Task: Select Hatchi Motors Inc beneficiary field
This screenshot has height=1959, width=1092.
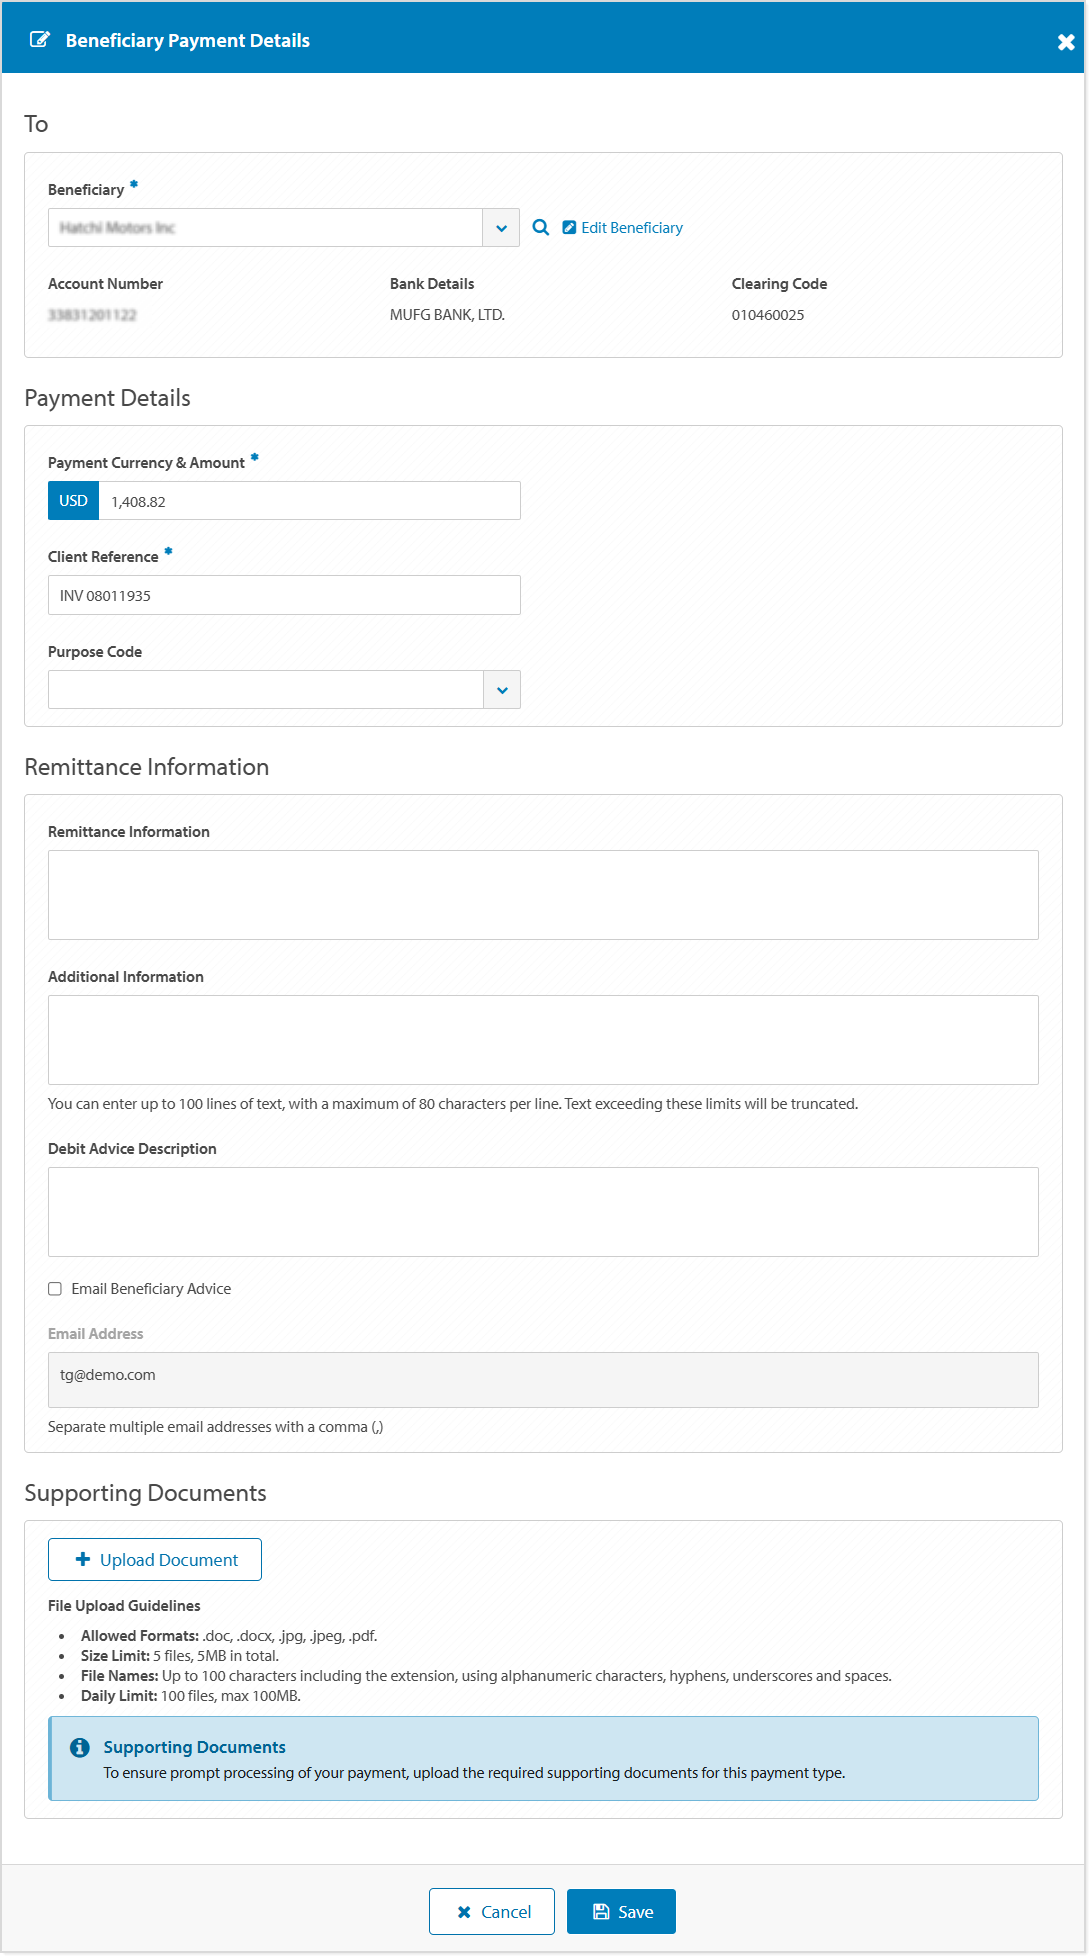Action: 270,227
